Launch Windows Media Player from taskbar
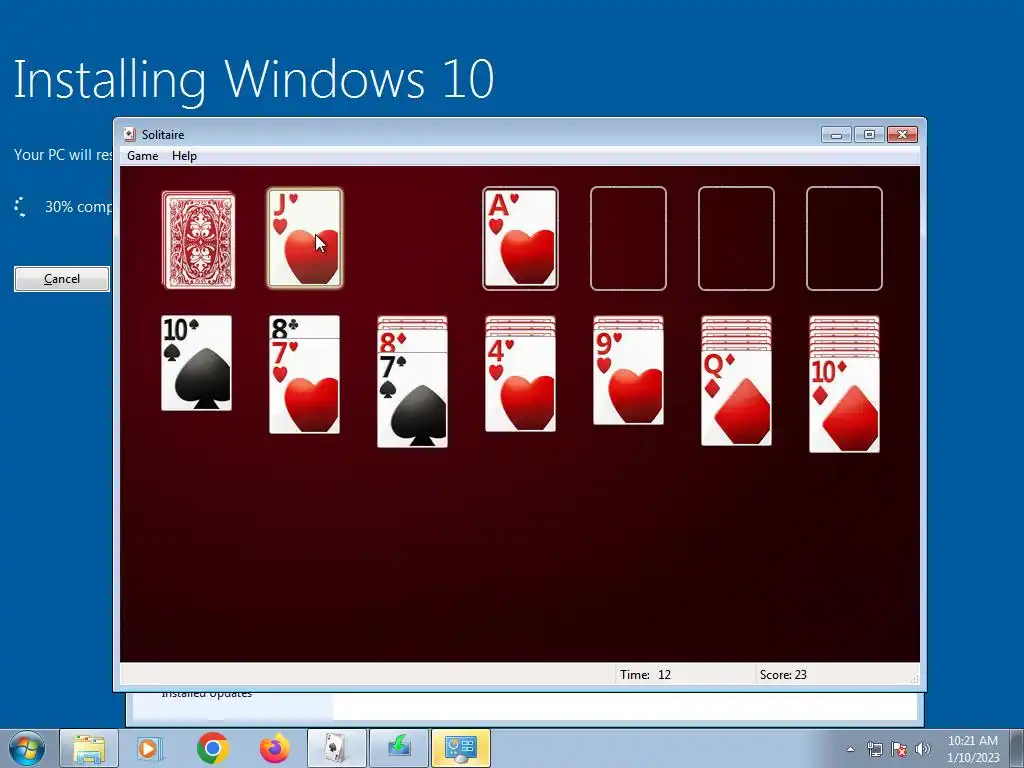The image size is (1024, 768). [x=150, y=748]
